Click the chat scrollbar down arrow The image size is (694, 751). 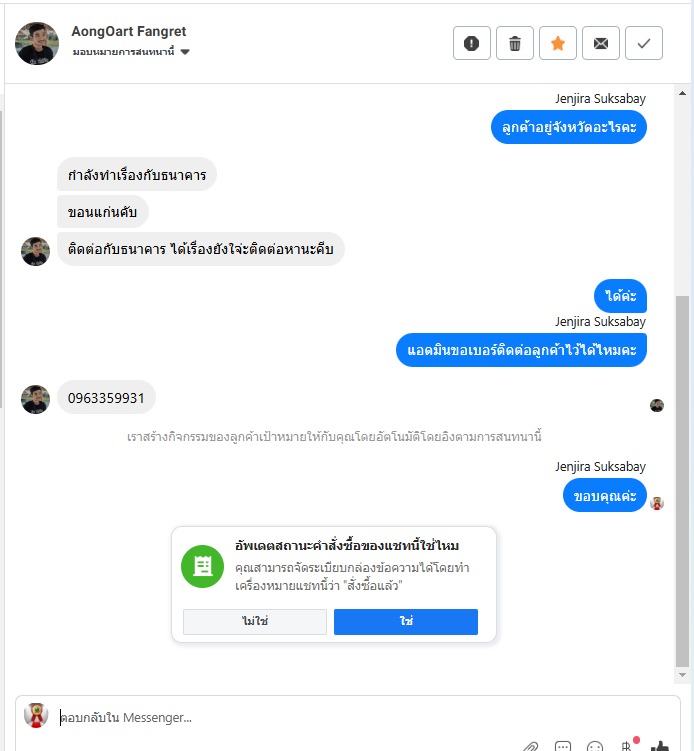[x=683, y=675]
